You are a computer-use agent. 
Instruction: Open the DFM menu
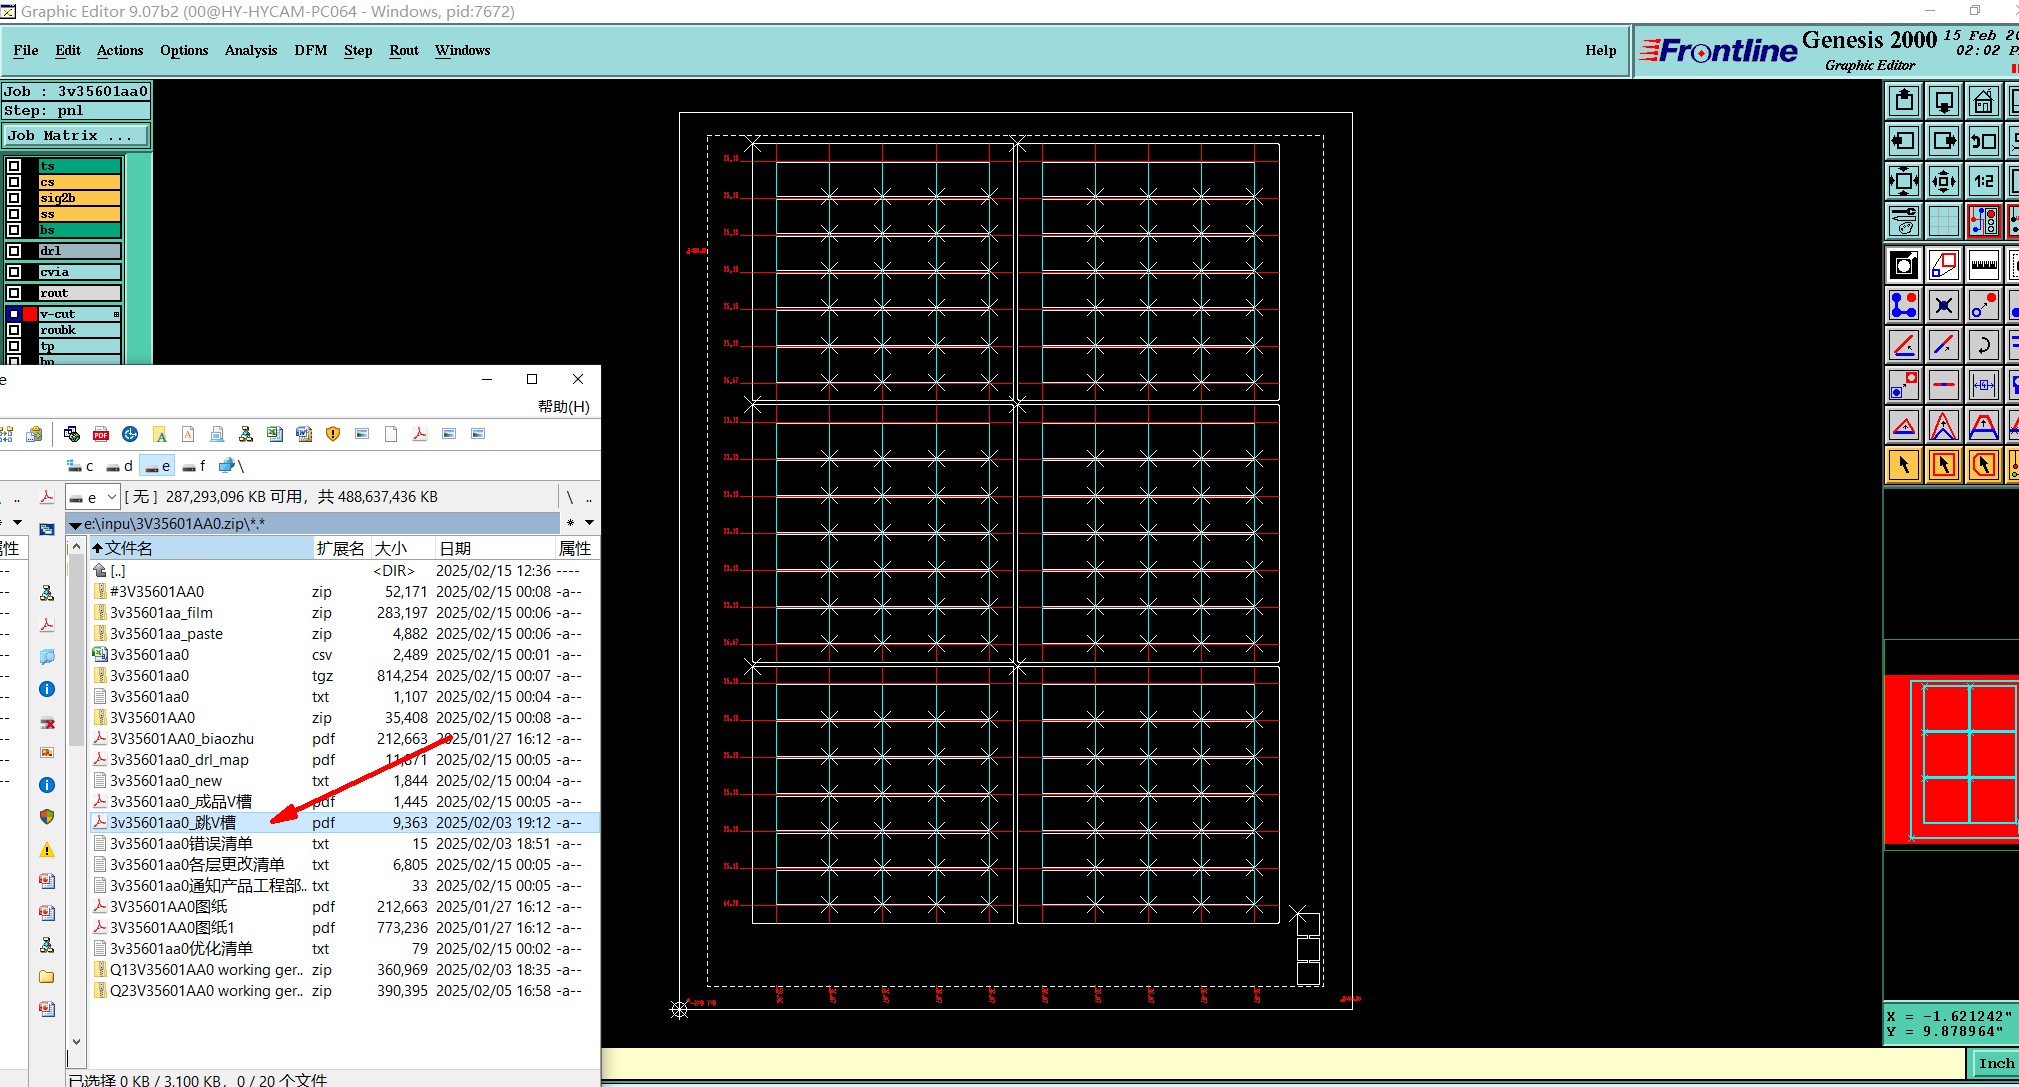coord(310,50)
